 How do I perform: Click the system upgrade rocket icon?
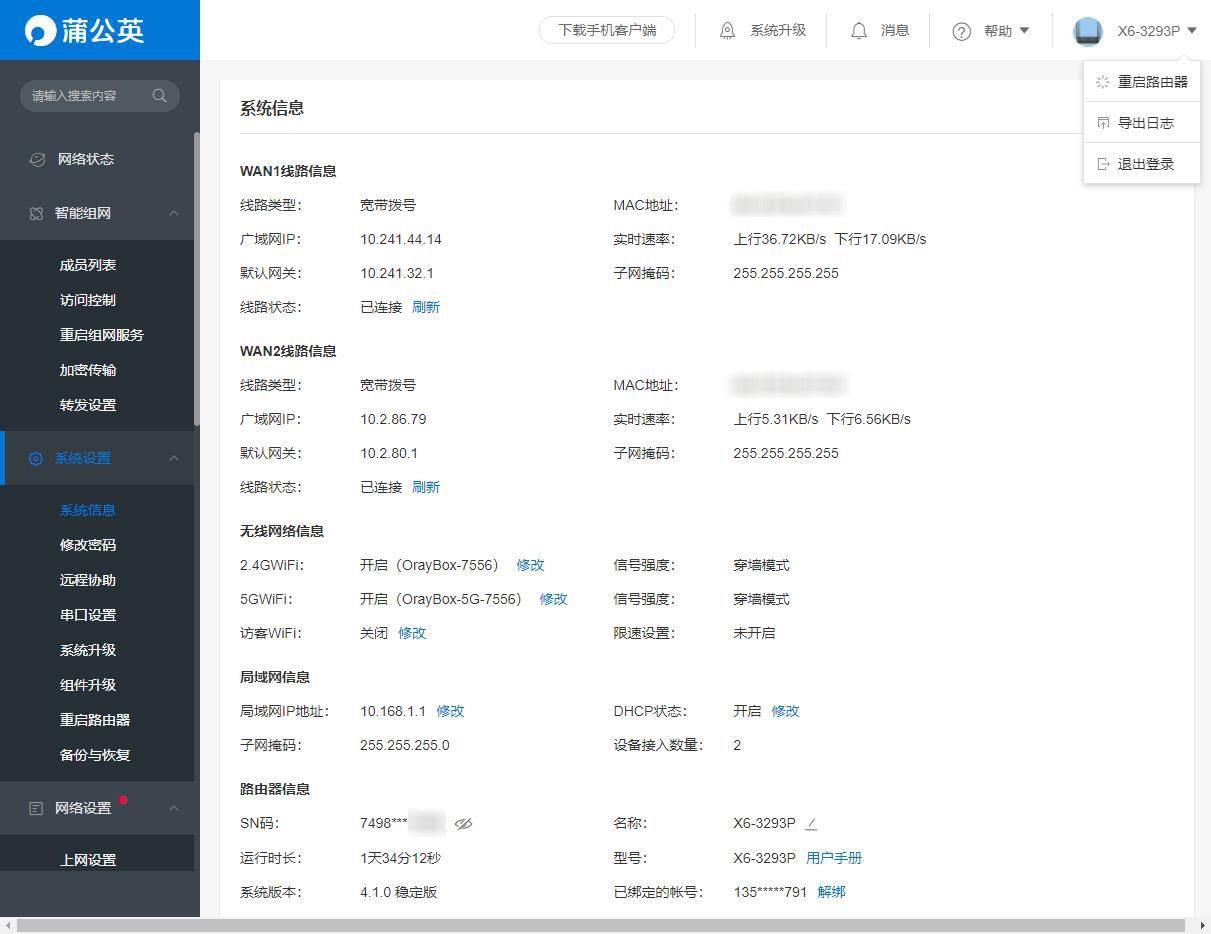[x=728, y=31]
